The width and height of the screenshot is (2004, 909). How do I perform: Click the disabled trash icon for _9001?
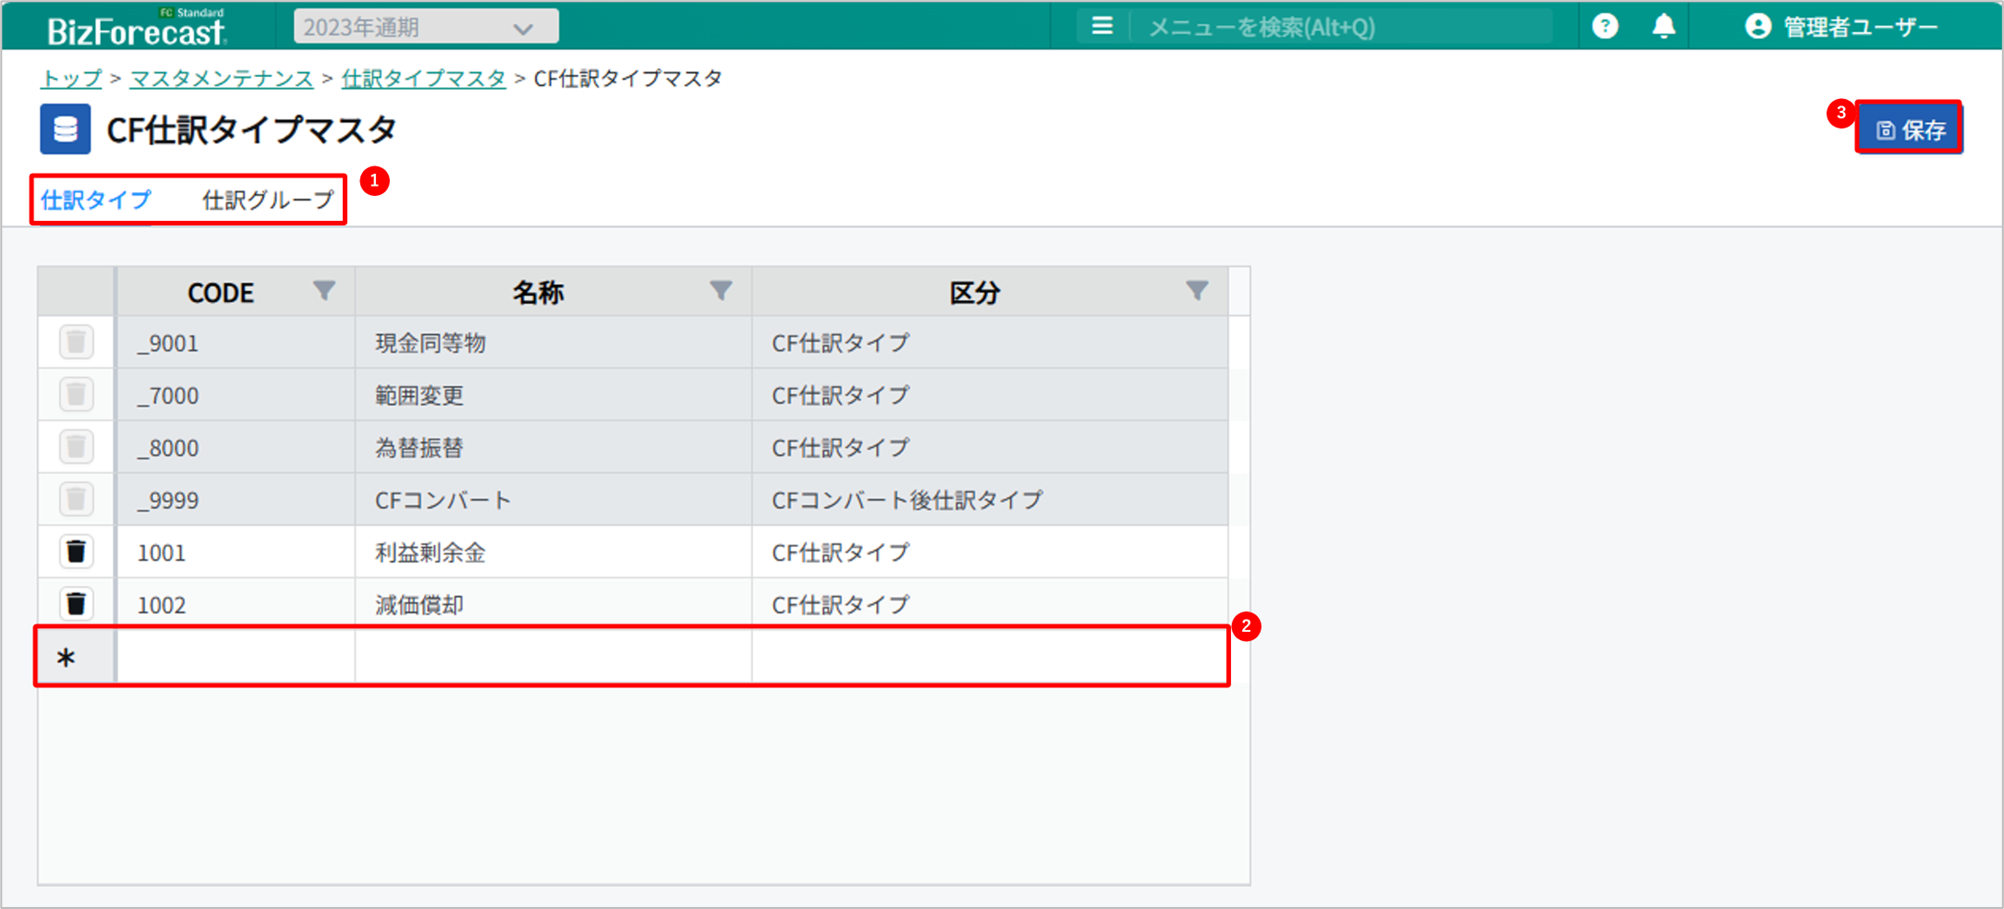[76, 343]
